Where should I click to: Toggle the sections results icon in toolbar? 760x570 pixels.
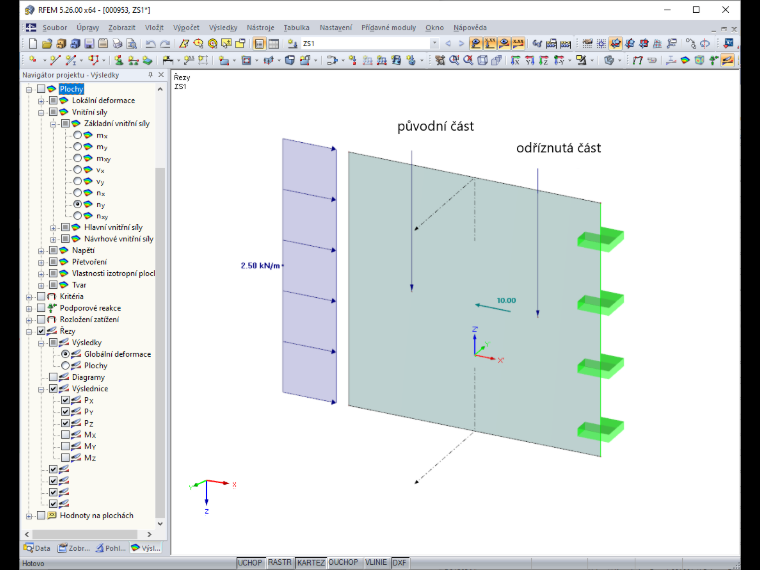(728, 60)
